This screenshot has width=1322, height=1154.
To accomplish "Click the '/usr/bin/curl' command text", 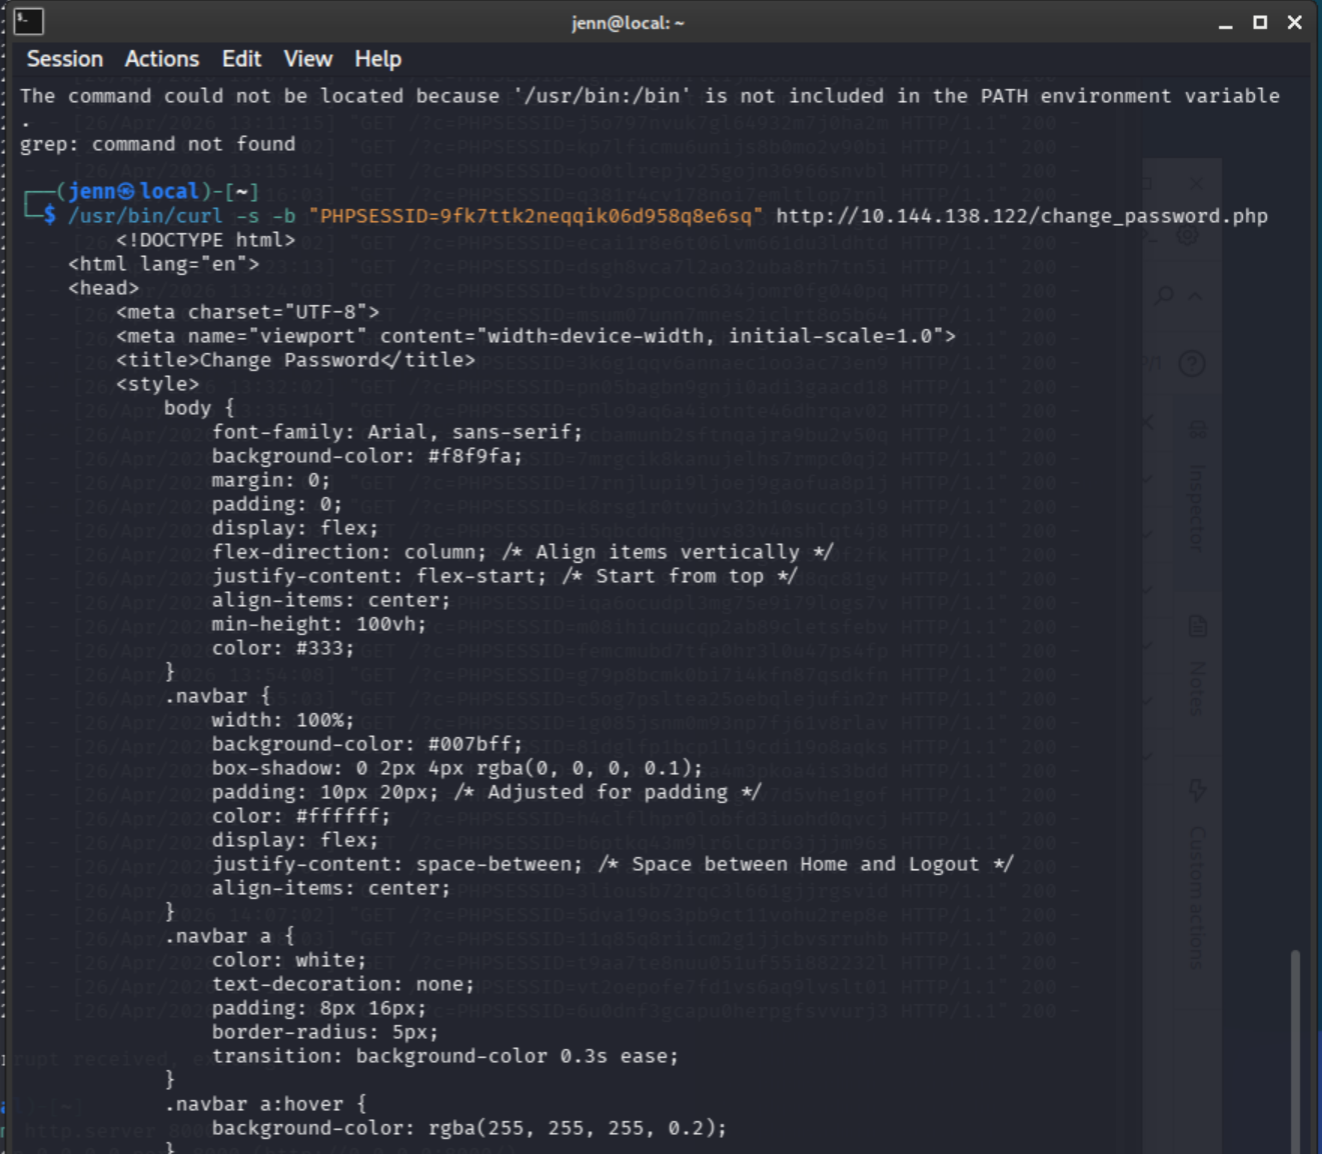I will pos(145,216).
